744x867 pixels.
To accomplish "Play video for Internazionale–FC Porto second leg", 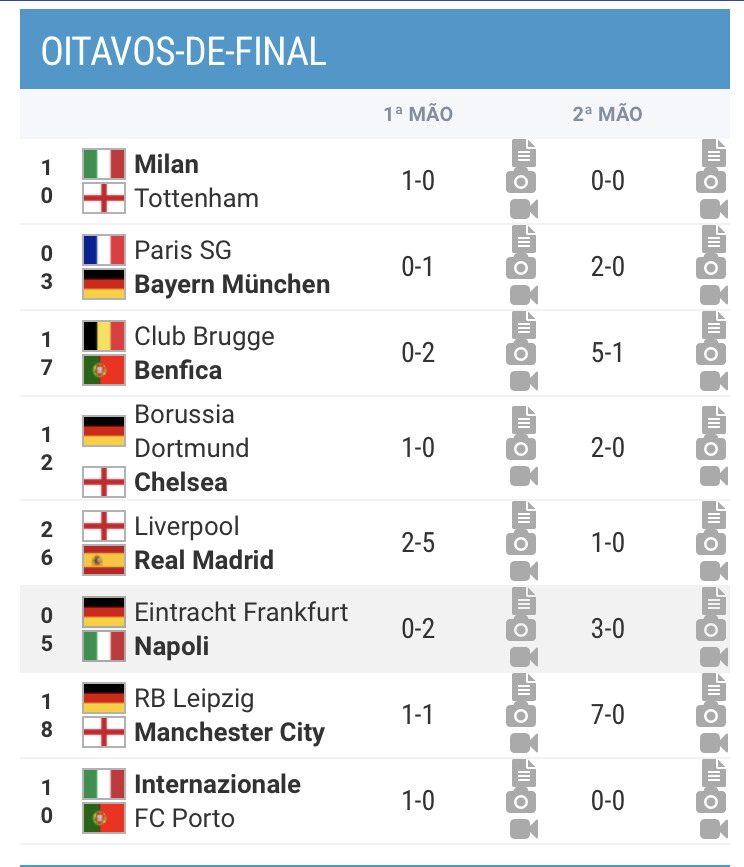I will click(x=714, y=829).
